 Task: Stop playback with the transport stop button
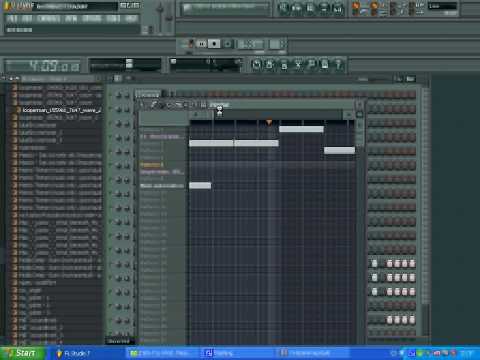pyautogui.click(x=214, y=44)
